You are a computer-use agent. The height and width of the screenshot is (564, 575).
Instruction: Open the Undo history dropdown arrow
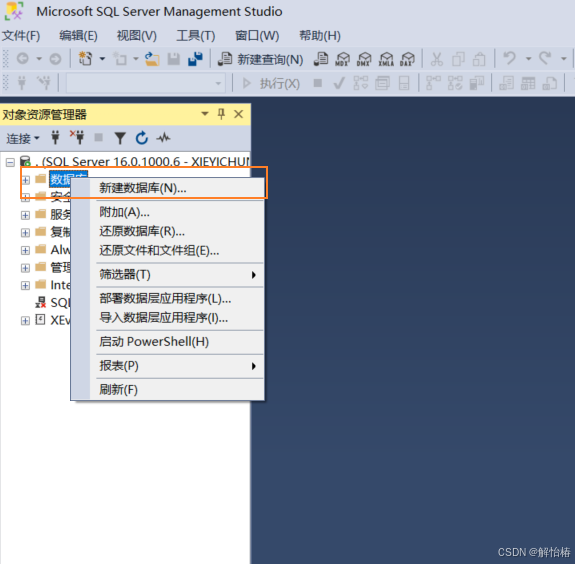(x=528, y=59)
